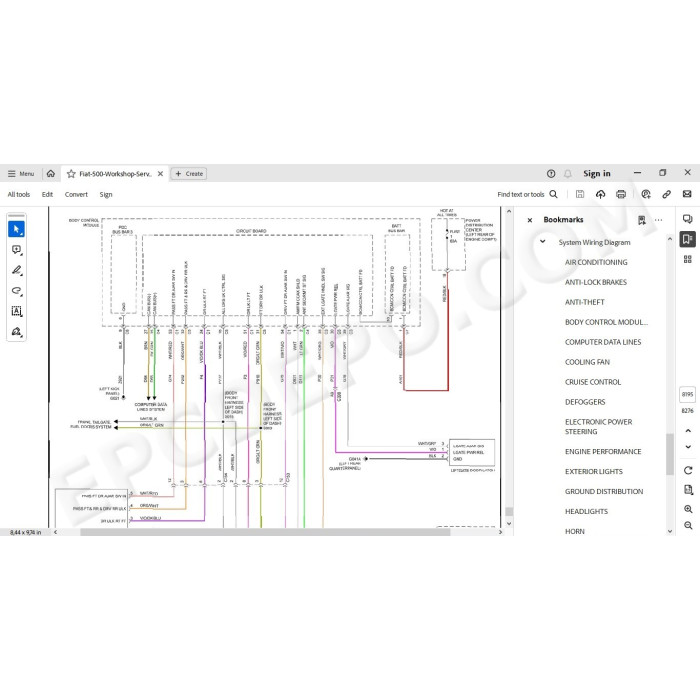Screen dimensions: 700x700
Task: Print the document with printer icon
Action: click(x=621, y=194)
